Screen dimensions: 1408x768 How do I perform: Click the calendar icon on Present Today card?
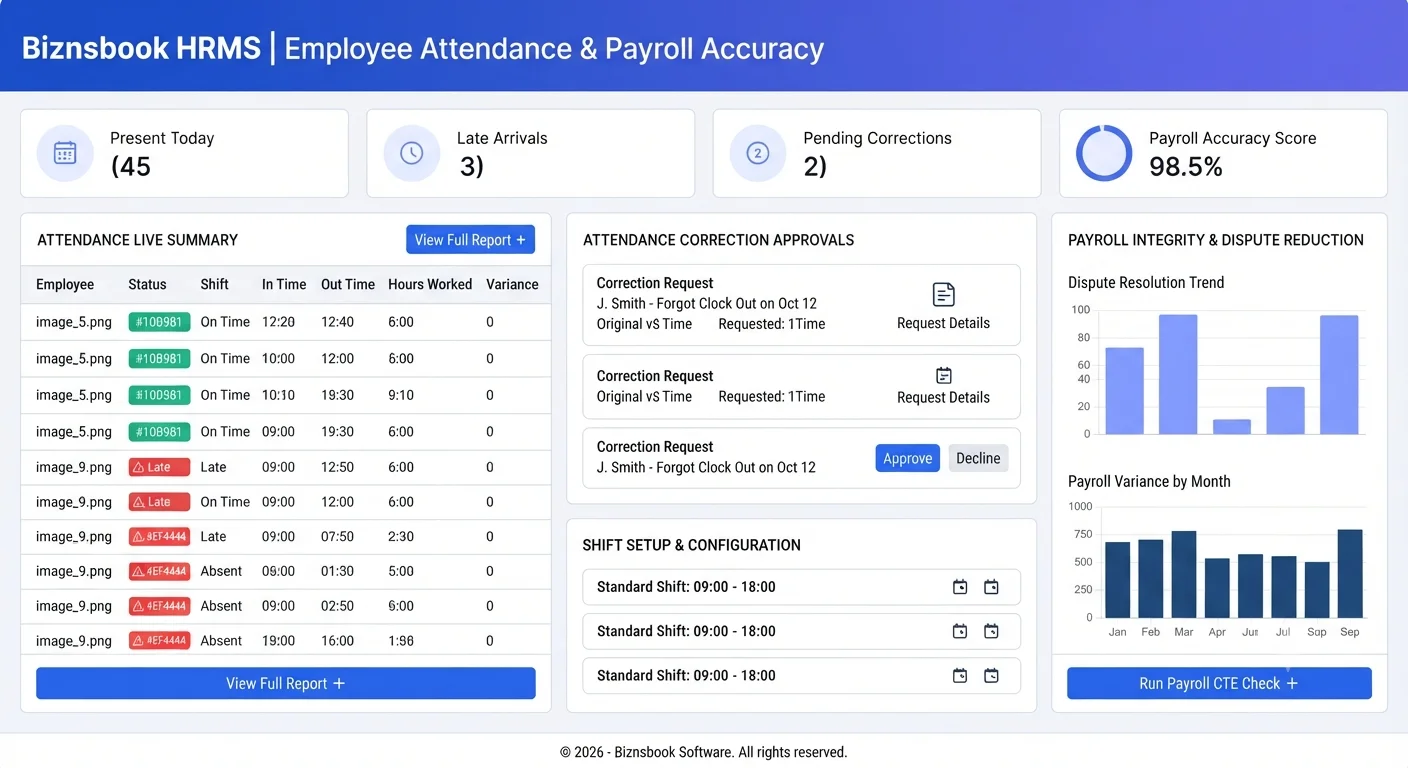tap(65, 153)
